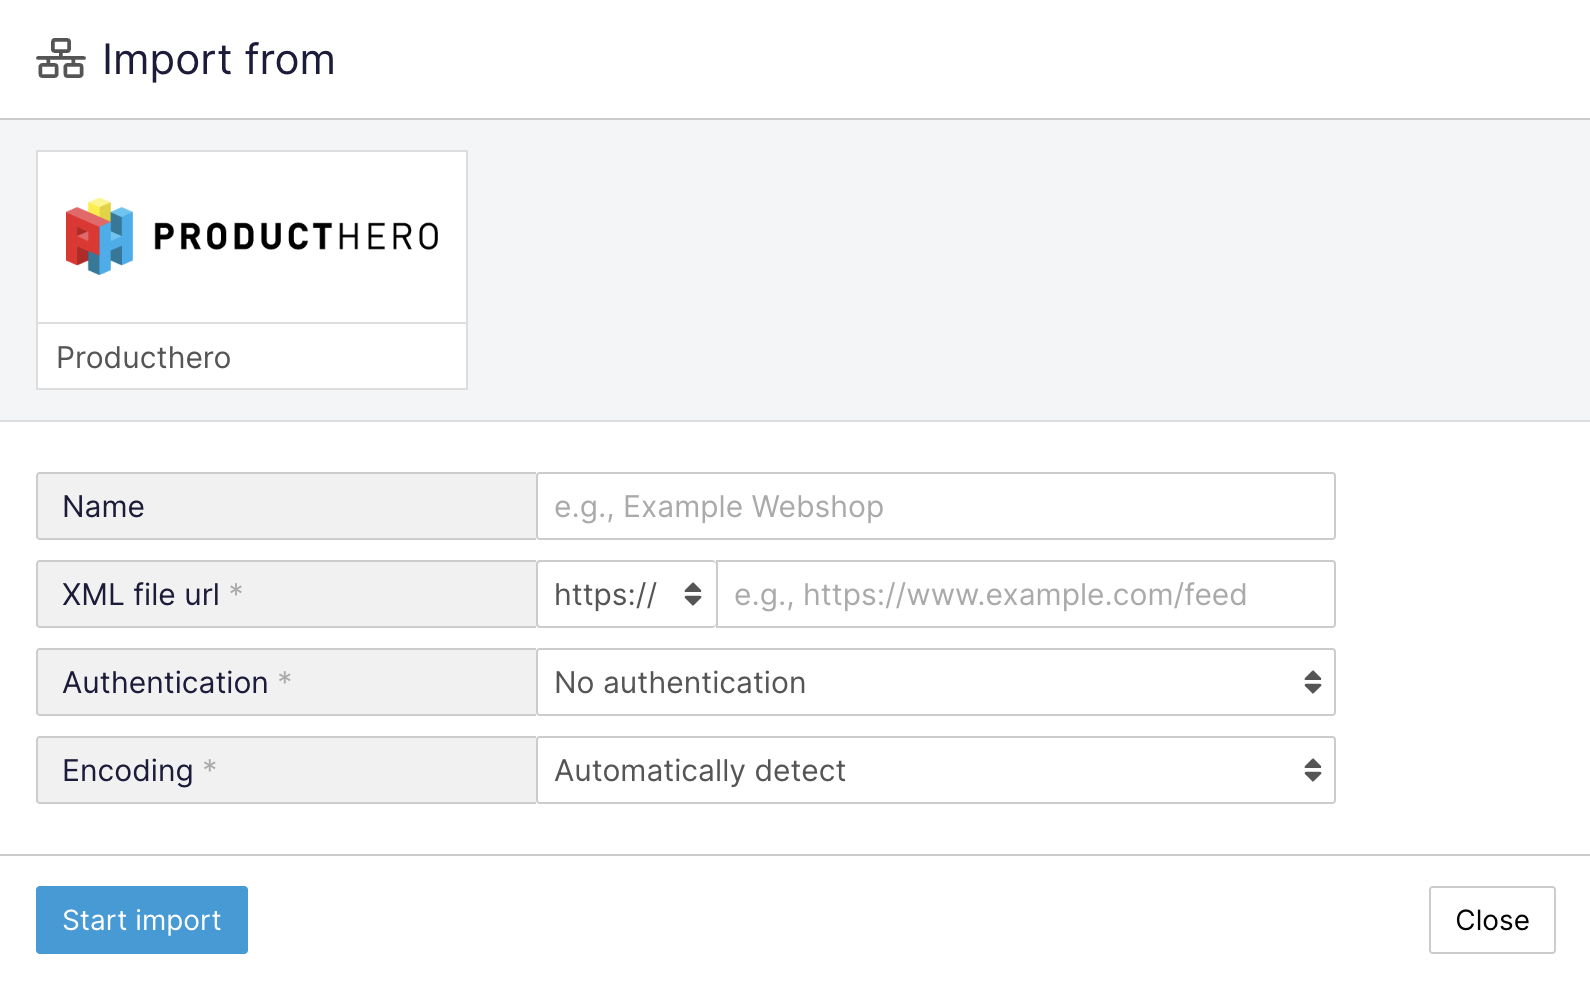Click the network import icon in header
Image resolution: width=1590 pixels, height=982 pixels.
coord(61,59)
